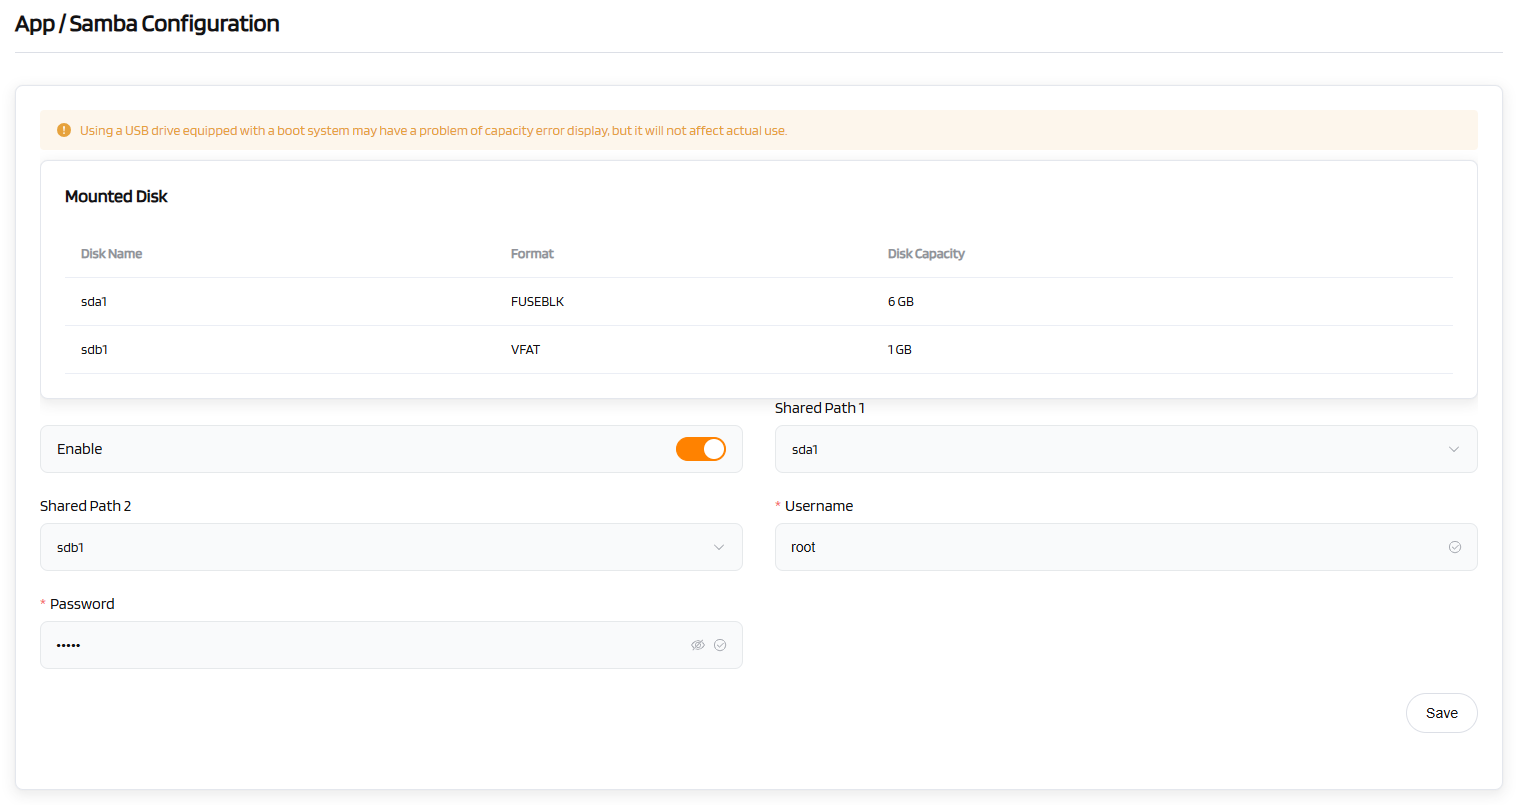Click the USB drive capacity warning message text
Viewport: 1518px width, 805px height.
click(x=433, y=131)
